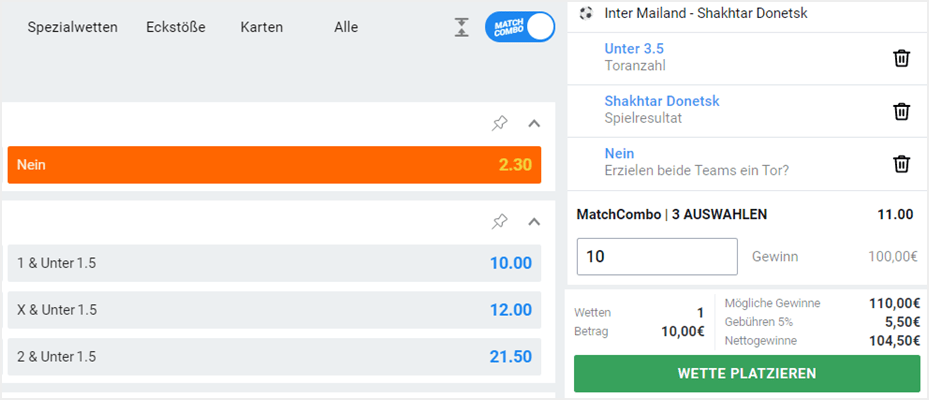Collapse the Unter 1.5 combo market section

click(x=534, y=221)
